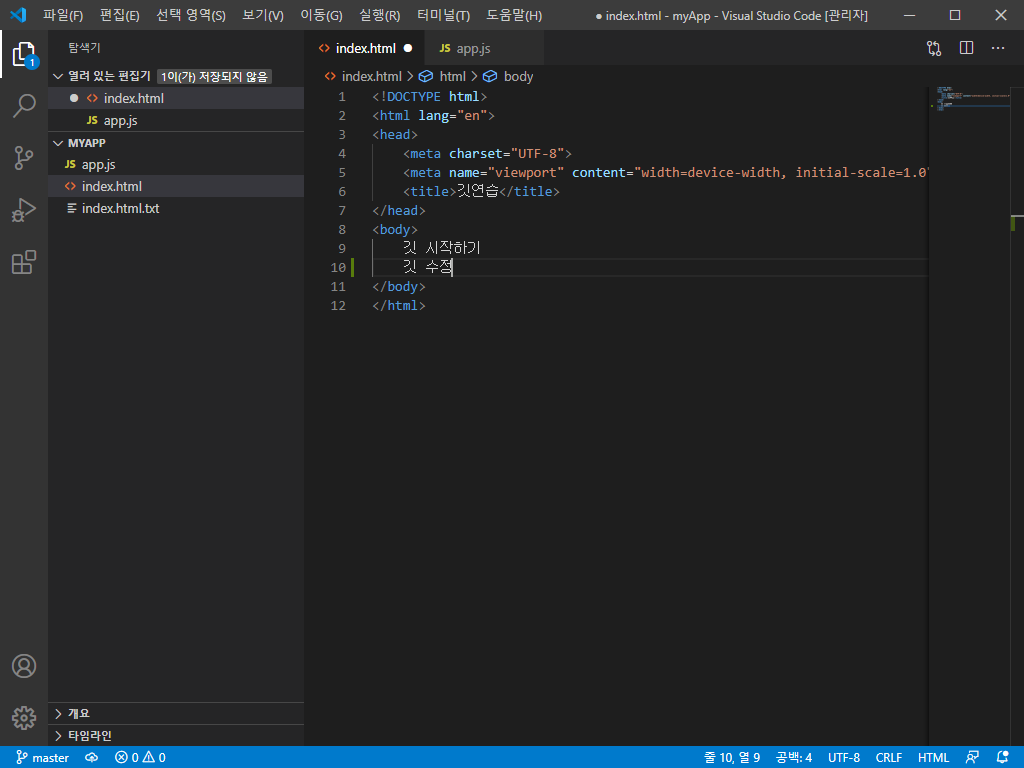Open the 도움말(H) menu

pos(514,15)
